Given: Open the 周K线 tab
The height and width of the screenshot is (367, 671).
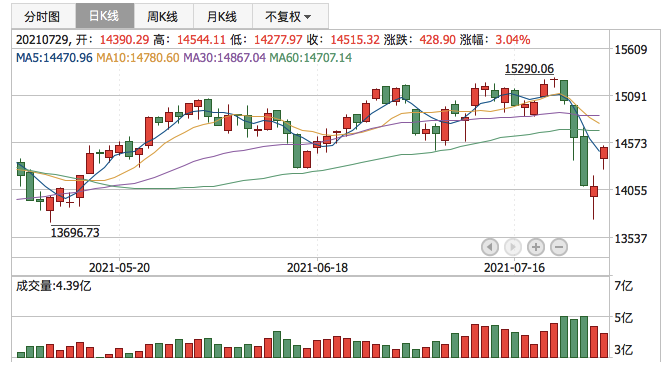Looking at the screenshot, I should pos(163,17).
